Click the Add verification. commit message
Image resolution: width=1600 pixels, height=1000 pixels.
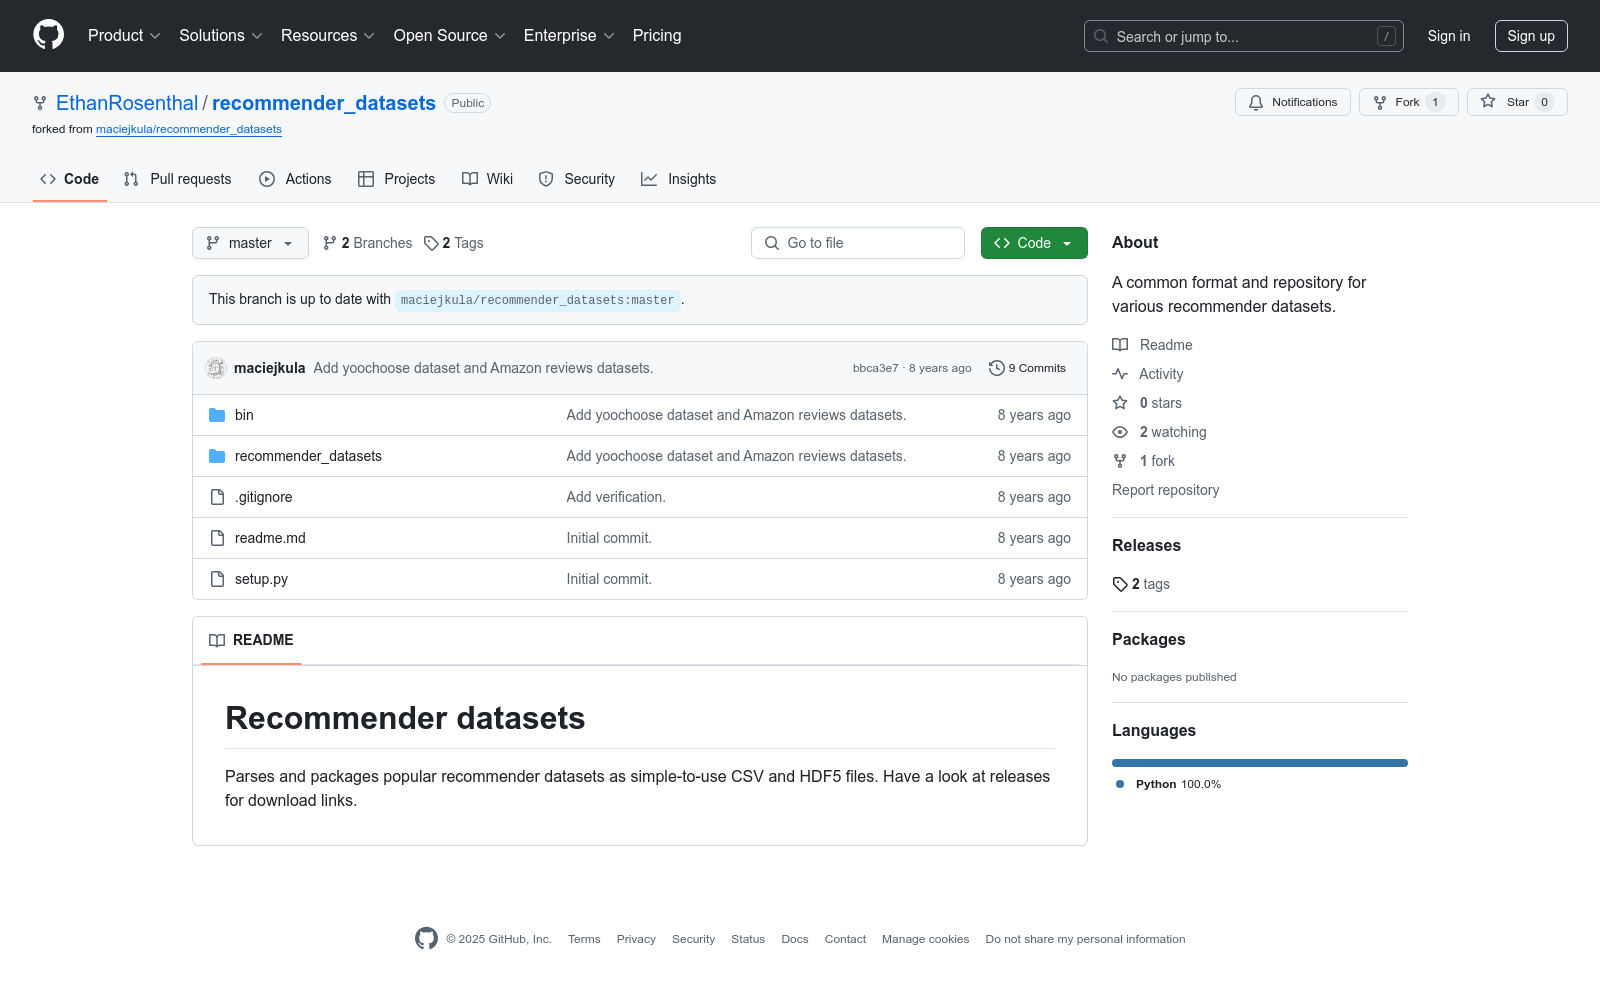pos(616,497)
